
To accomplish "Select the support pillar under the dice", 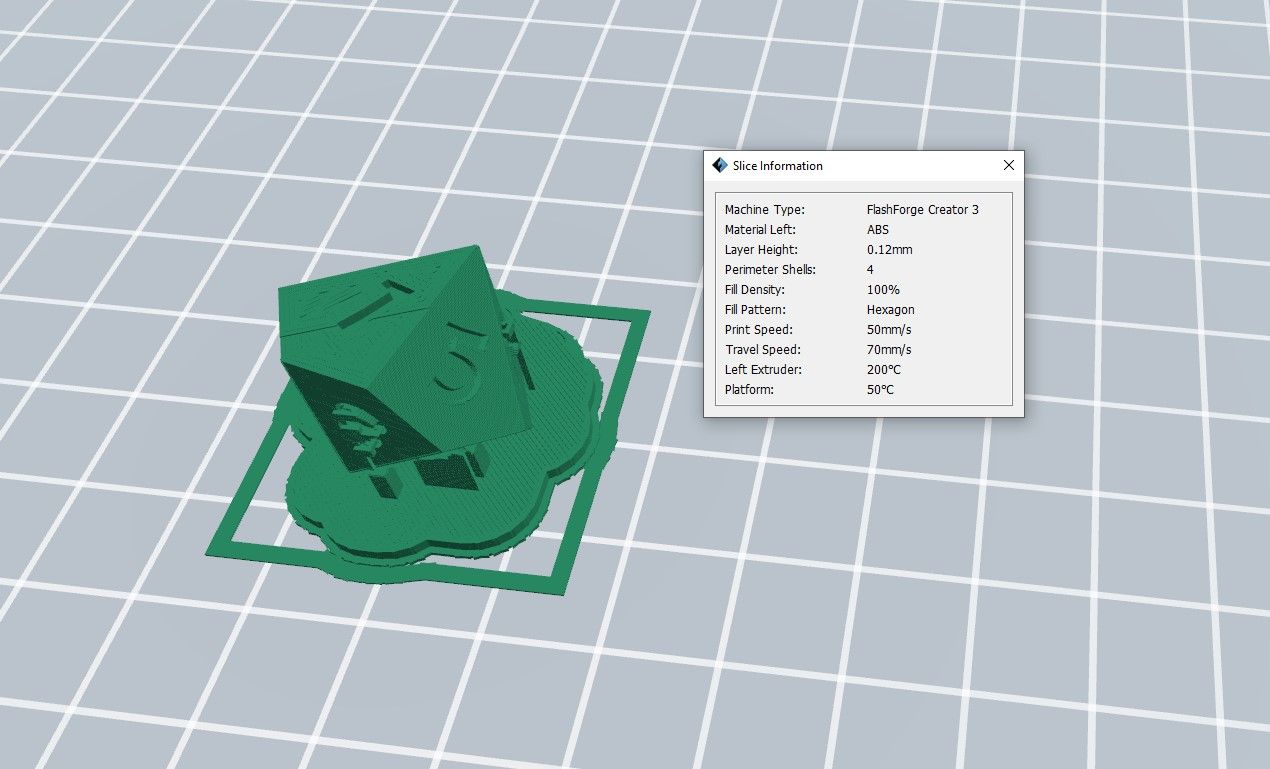I will pos(385,488).
